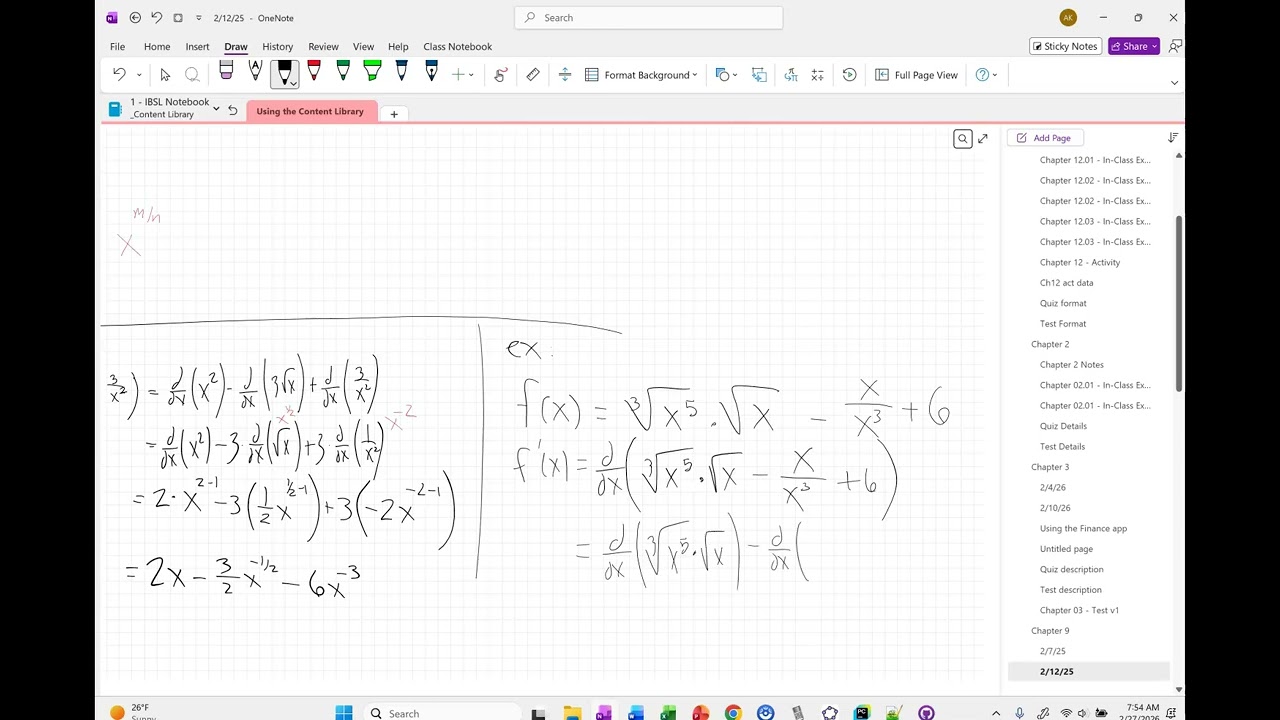Click the title bar Undo icon
Viewport: 1280px width, 720px height.
pos(156,17)
